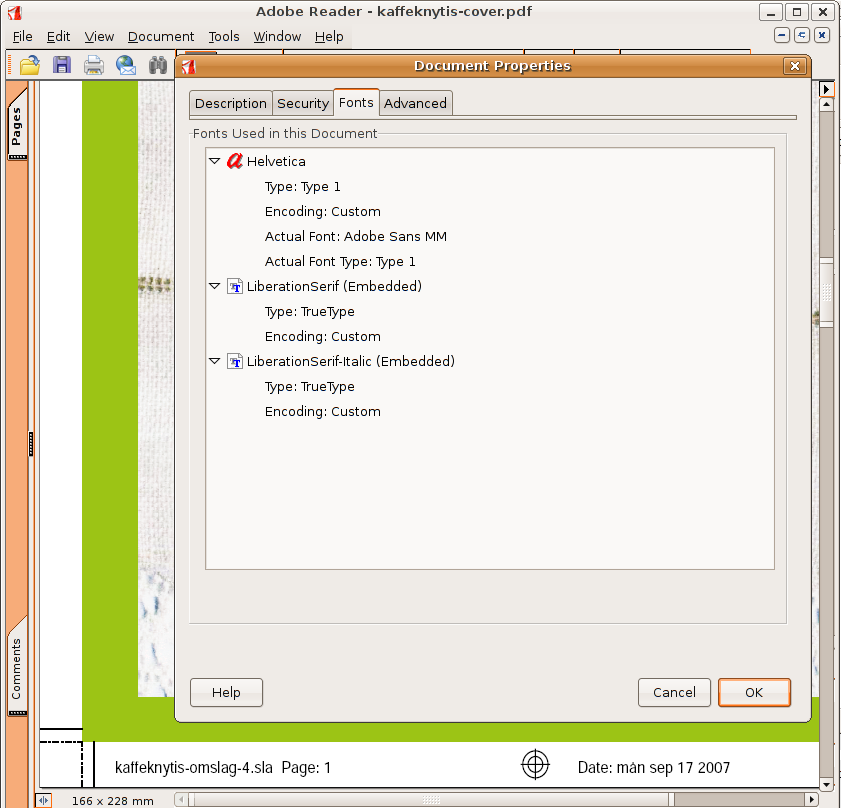Image resolution: width=841 pixels, height=808 pixels.
Task: Switch to the Description tab
Action: click(230, 103)
